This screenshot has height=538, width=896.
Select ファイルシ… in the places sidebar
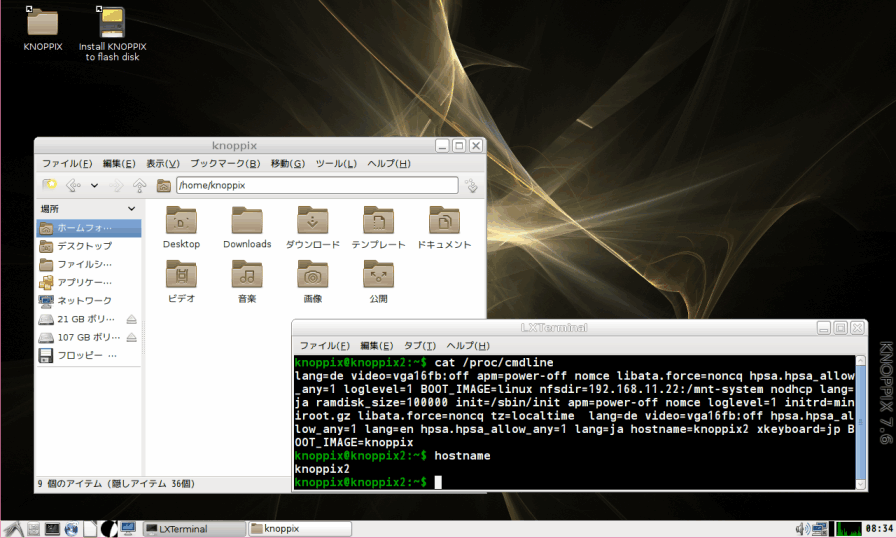[89, 264]
